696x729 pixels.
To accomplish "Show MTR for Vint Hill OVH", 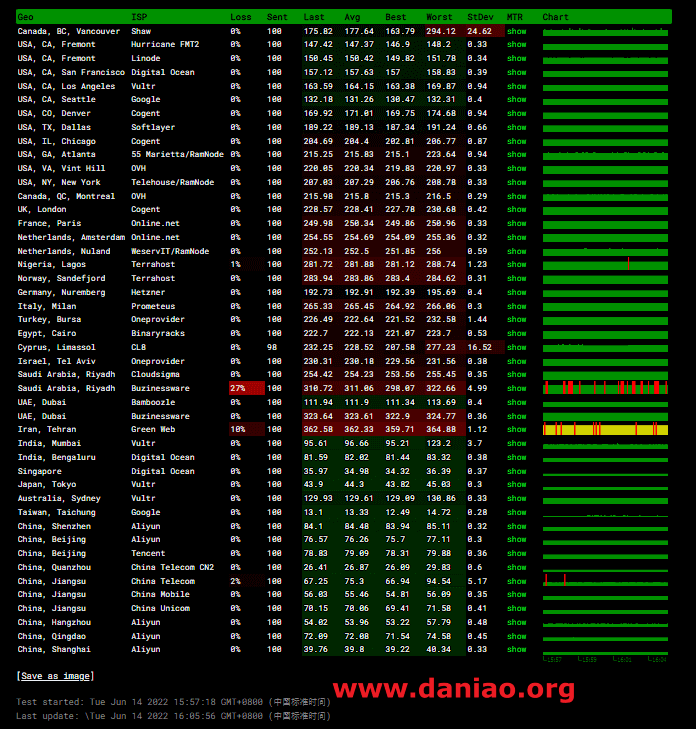I will click(517, 168).
